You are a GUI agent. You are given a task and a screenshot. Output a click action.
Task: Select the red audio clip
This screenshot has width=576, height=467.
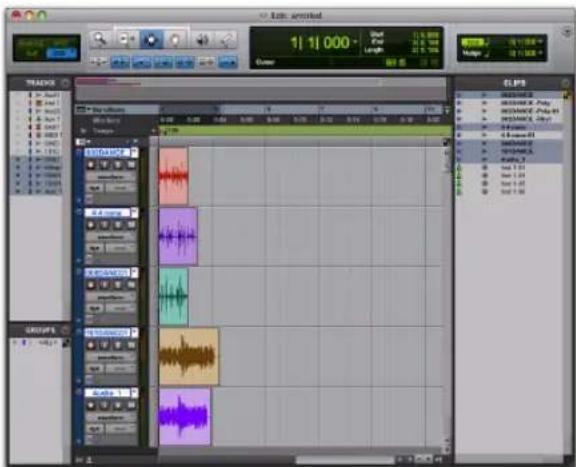click(173, 176)
